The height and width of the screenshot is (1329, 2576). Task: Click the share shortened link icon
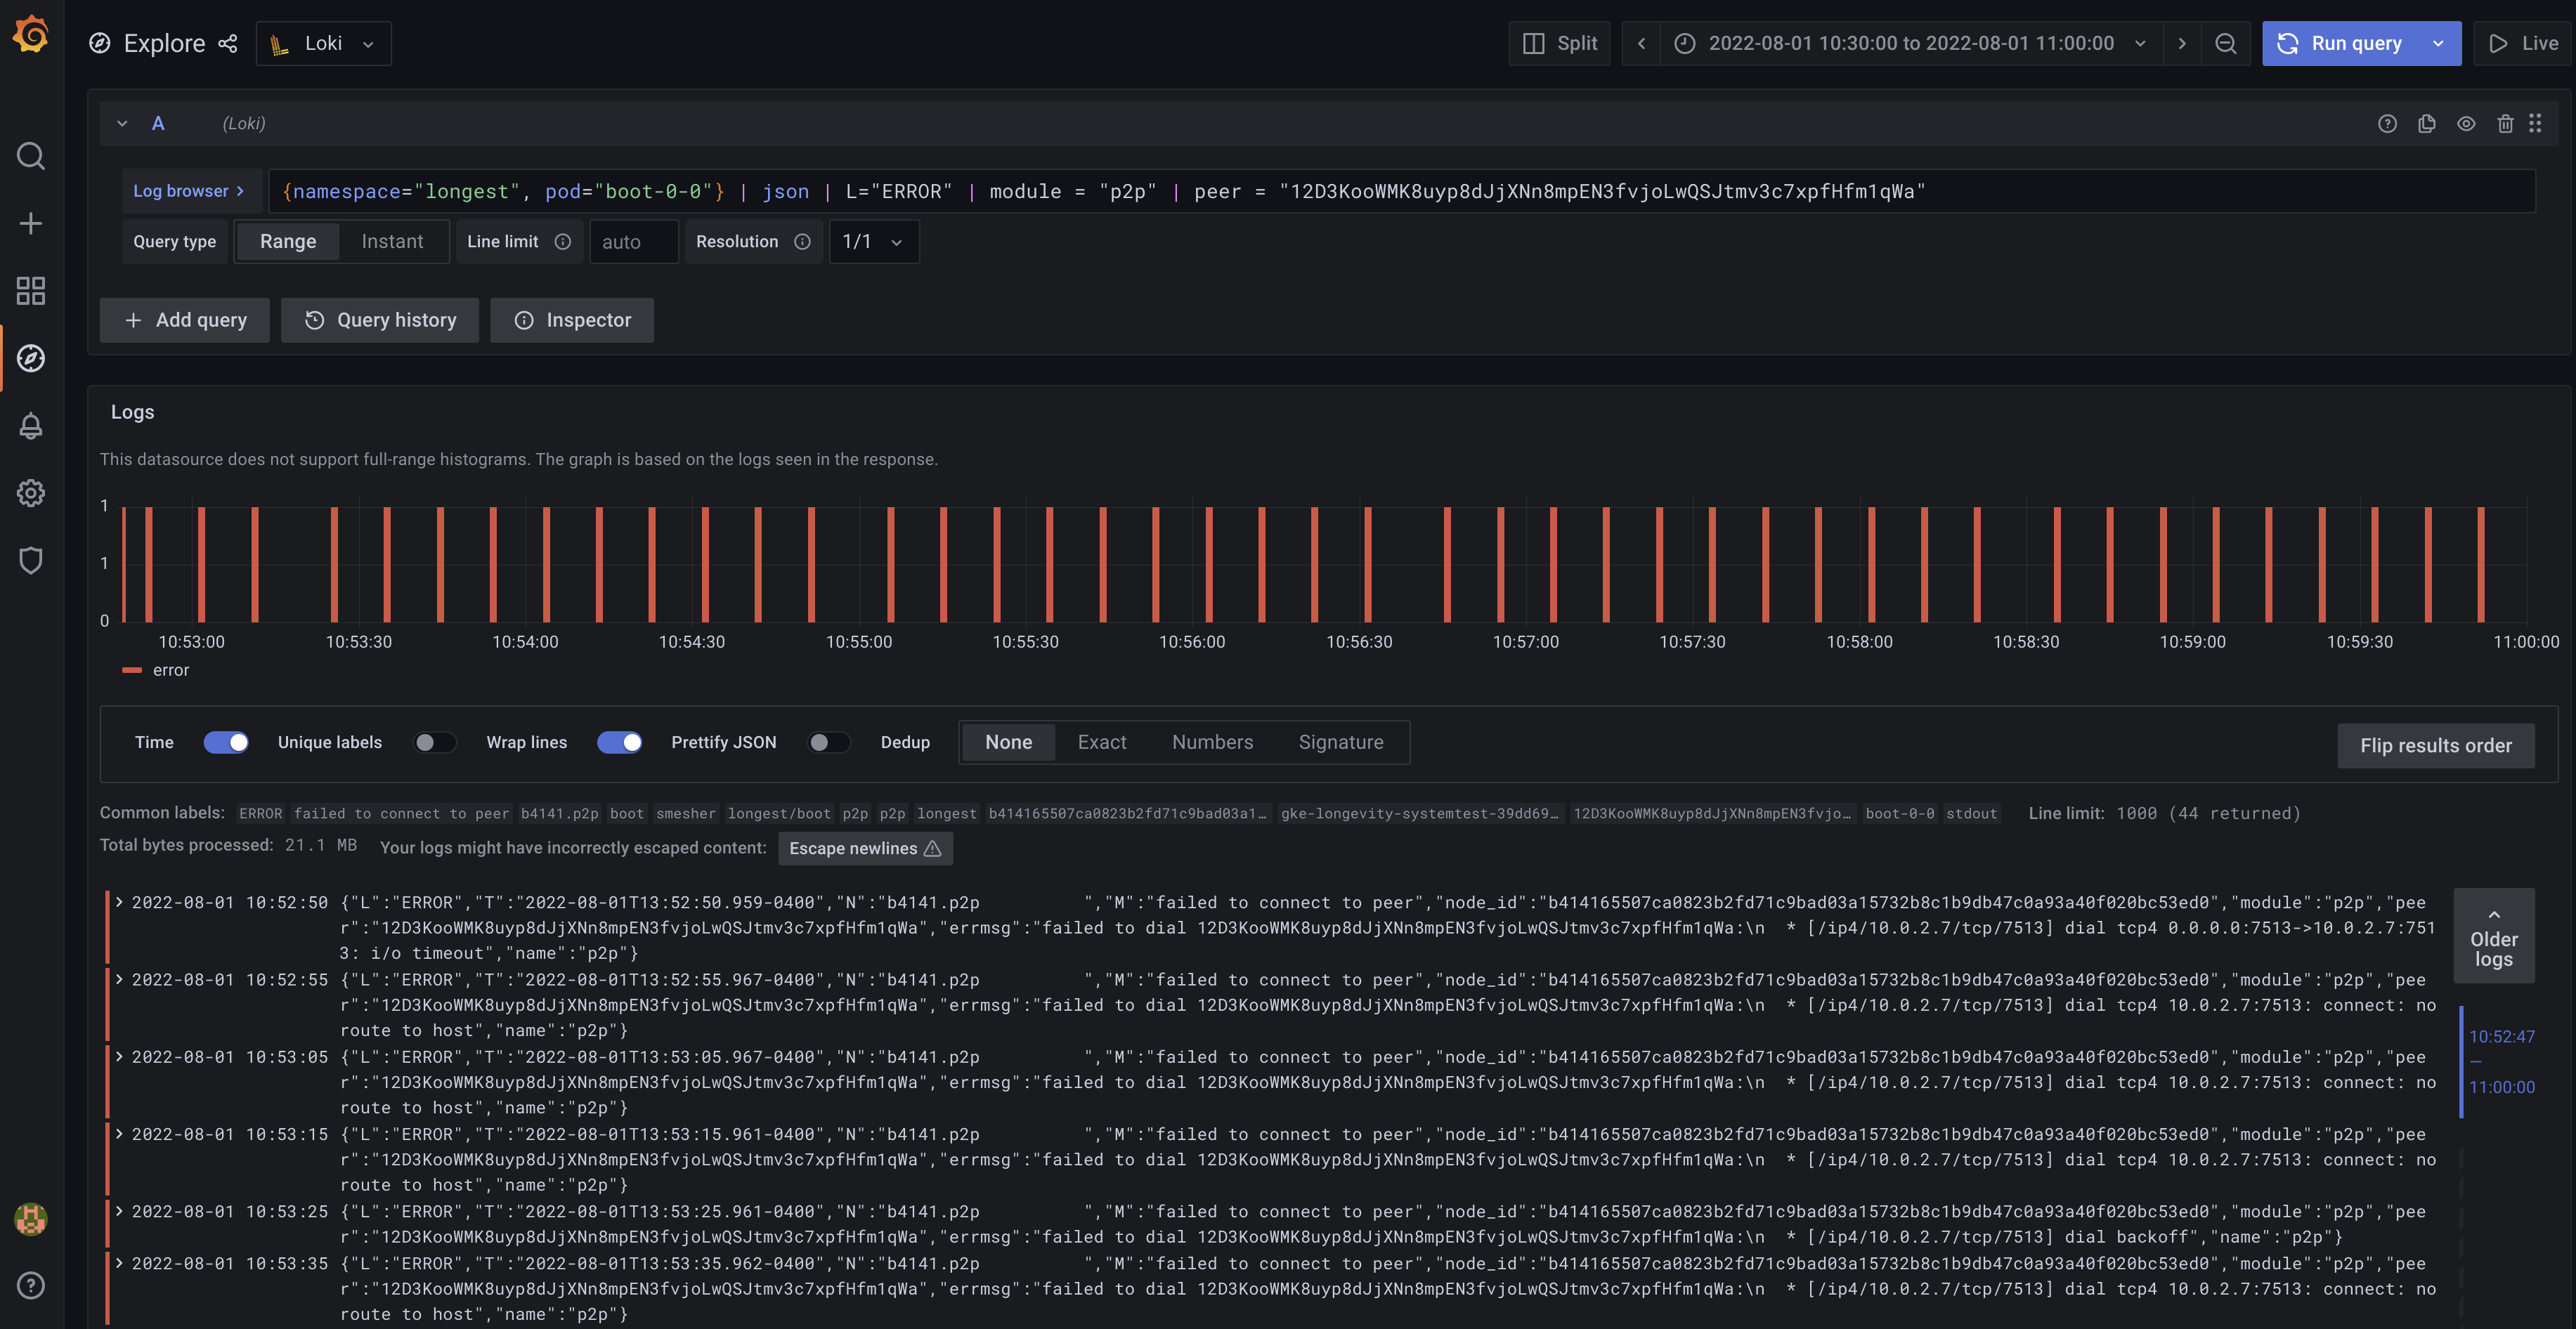click(228, 43)
